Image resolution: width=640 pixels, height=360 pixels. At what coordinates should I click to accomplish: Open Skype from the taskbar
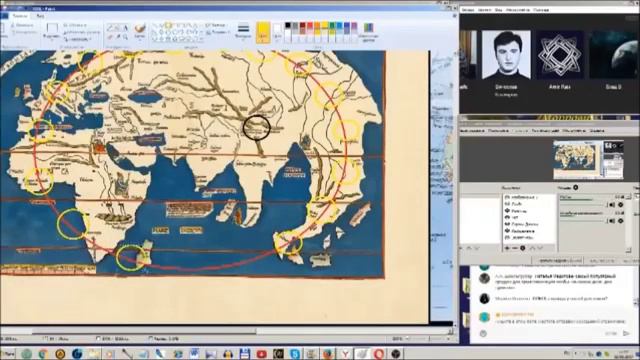295,354
